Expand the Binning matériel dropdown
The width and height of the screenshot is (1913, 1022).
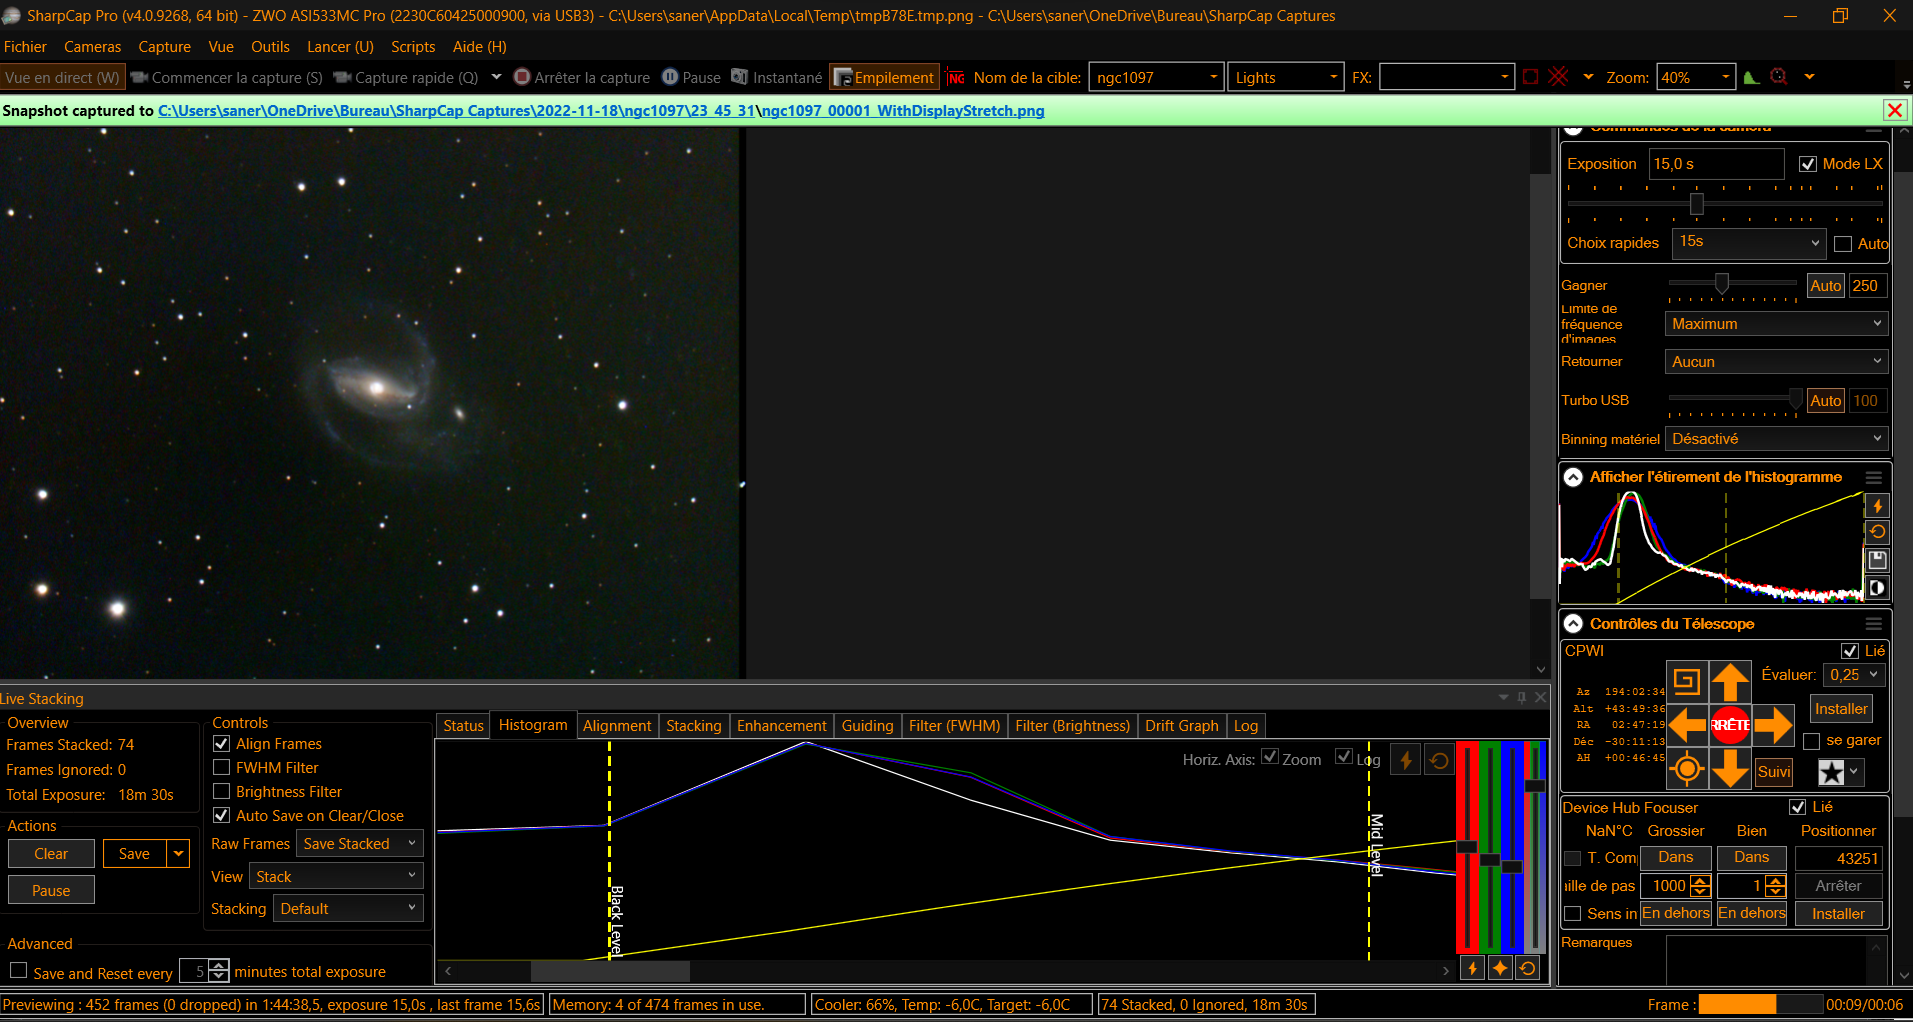point(1776,439)
